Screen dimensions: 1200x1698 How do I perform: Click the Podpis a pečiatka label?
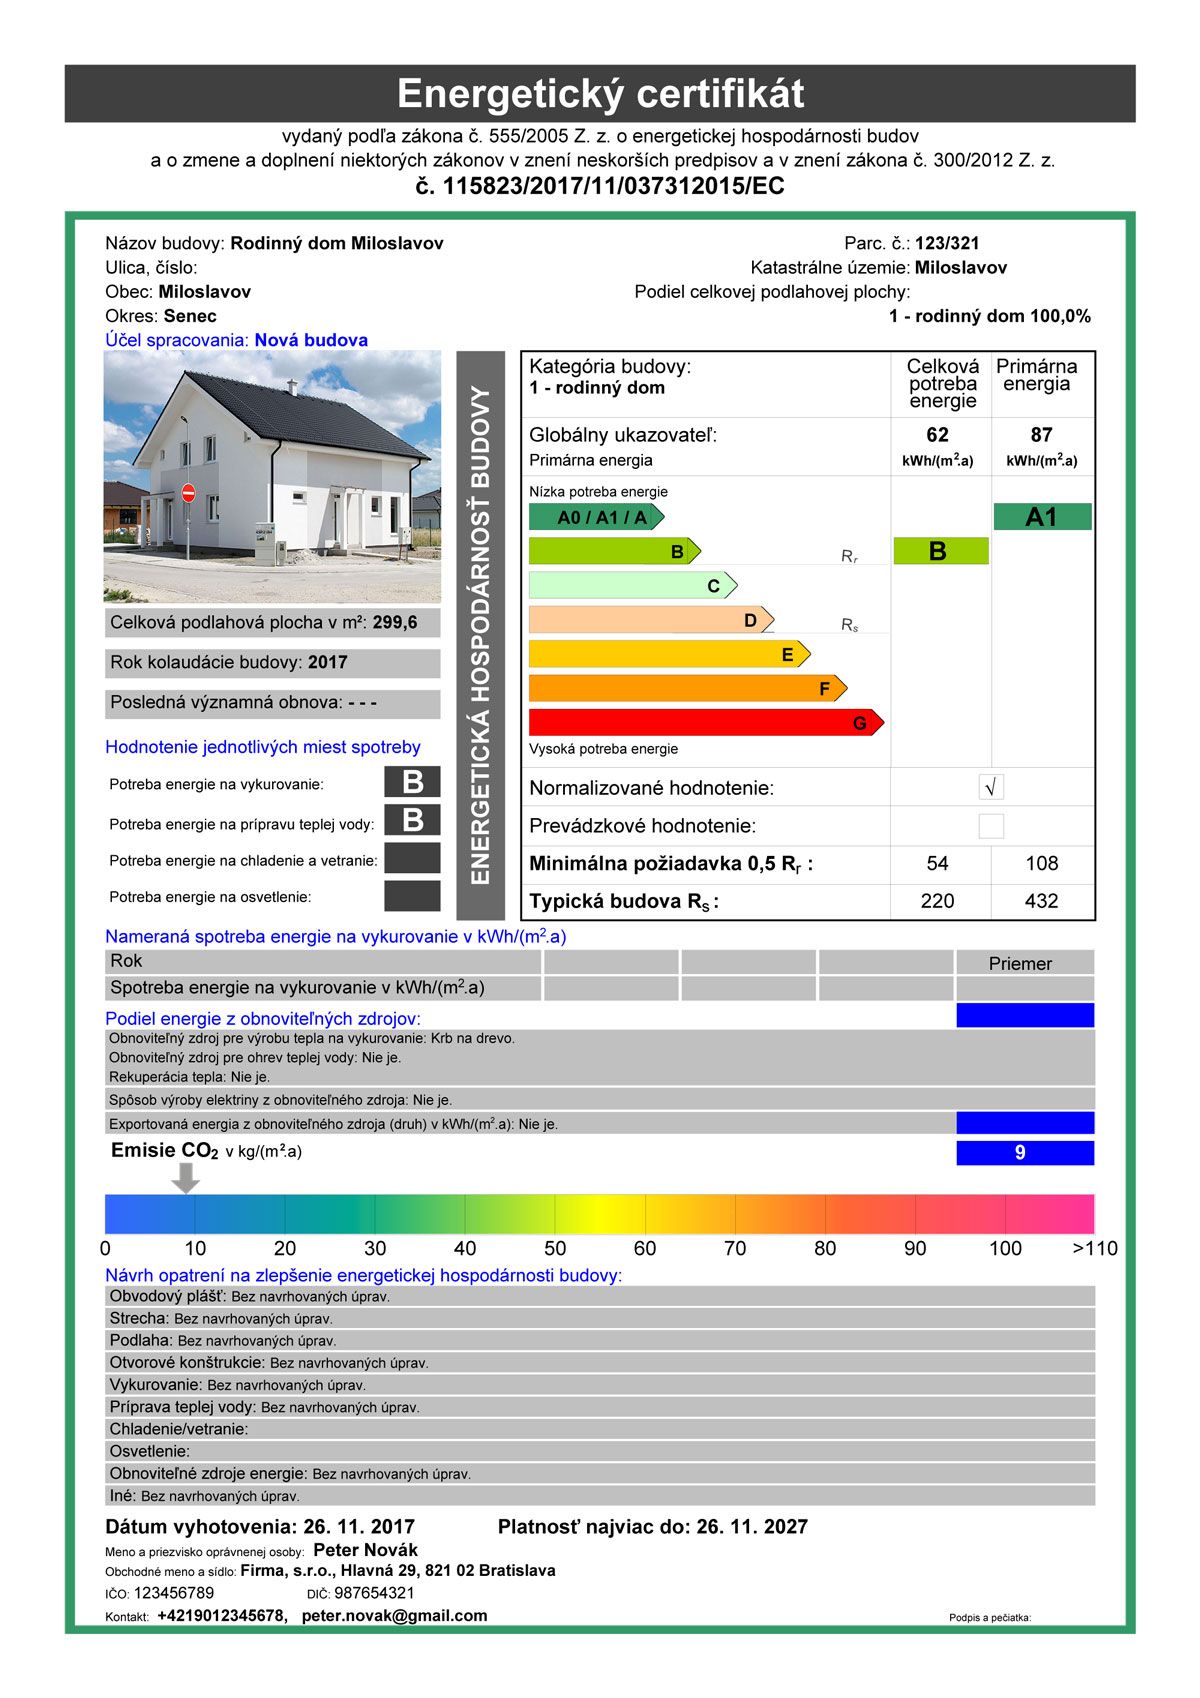[x=990, y=1617]
